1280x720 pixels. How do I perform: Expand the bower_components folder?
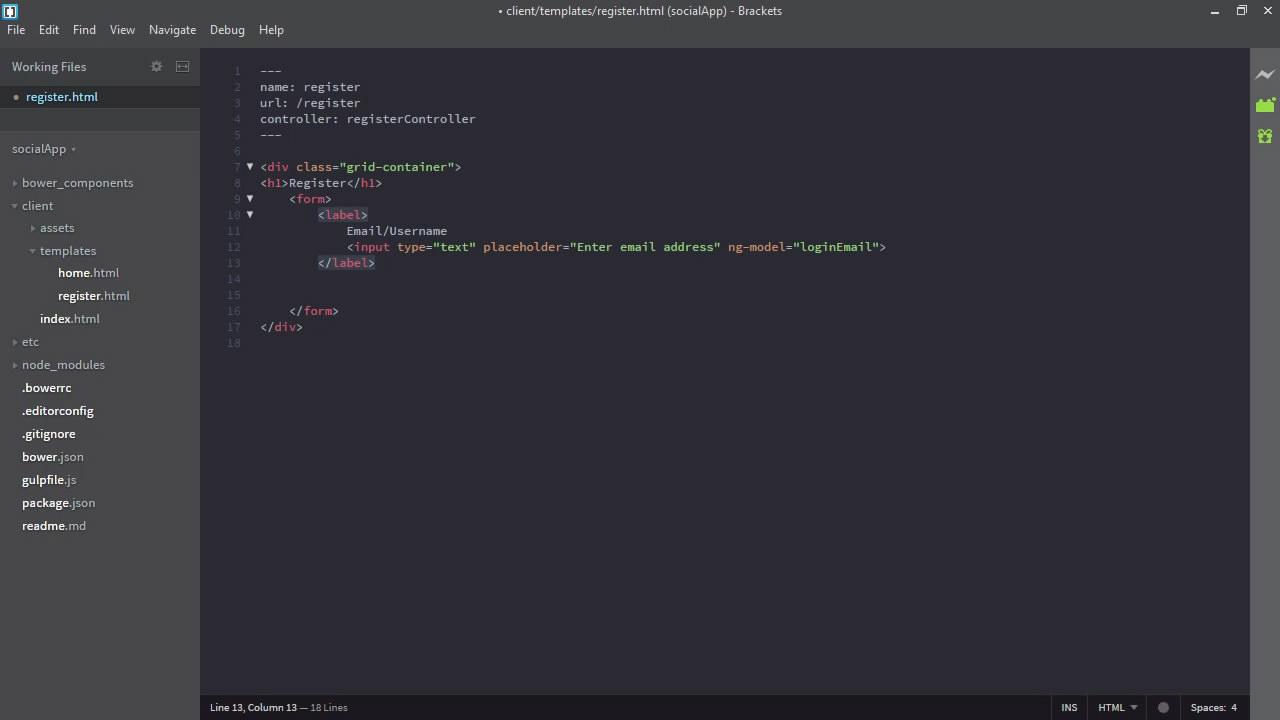(77, 183)
